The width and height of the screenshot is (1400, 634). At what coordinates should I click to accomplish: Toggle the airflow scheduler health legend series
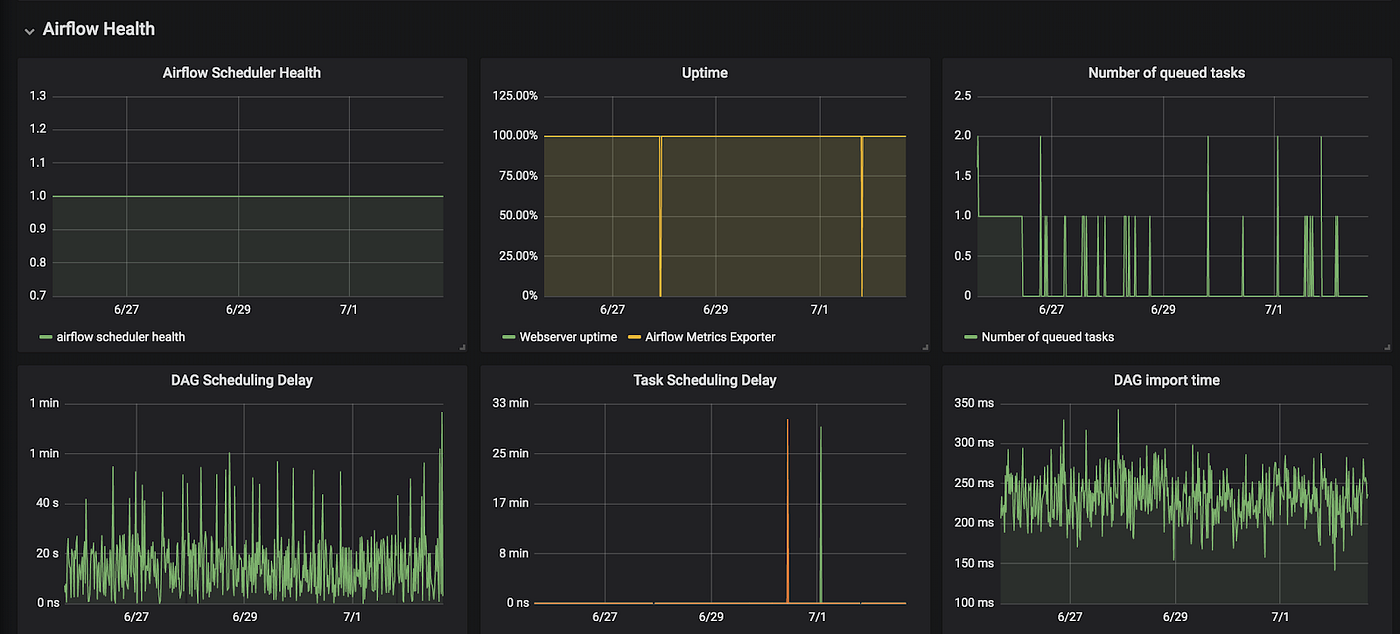(121, 337)
